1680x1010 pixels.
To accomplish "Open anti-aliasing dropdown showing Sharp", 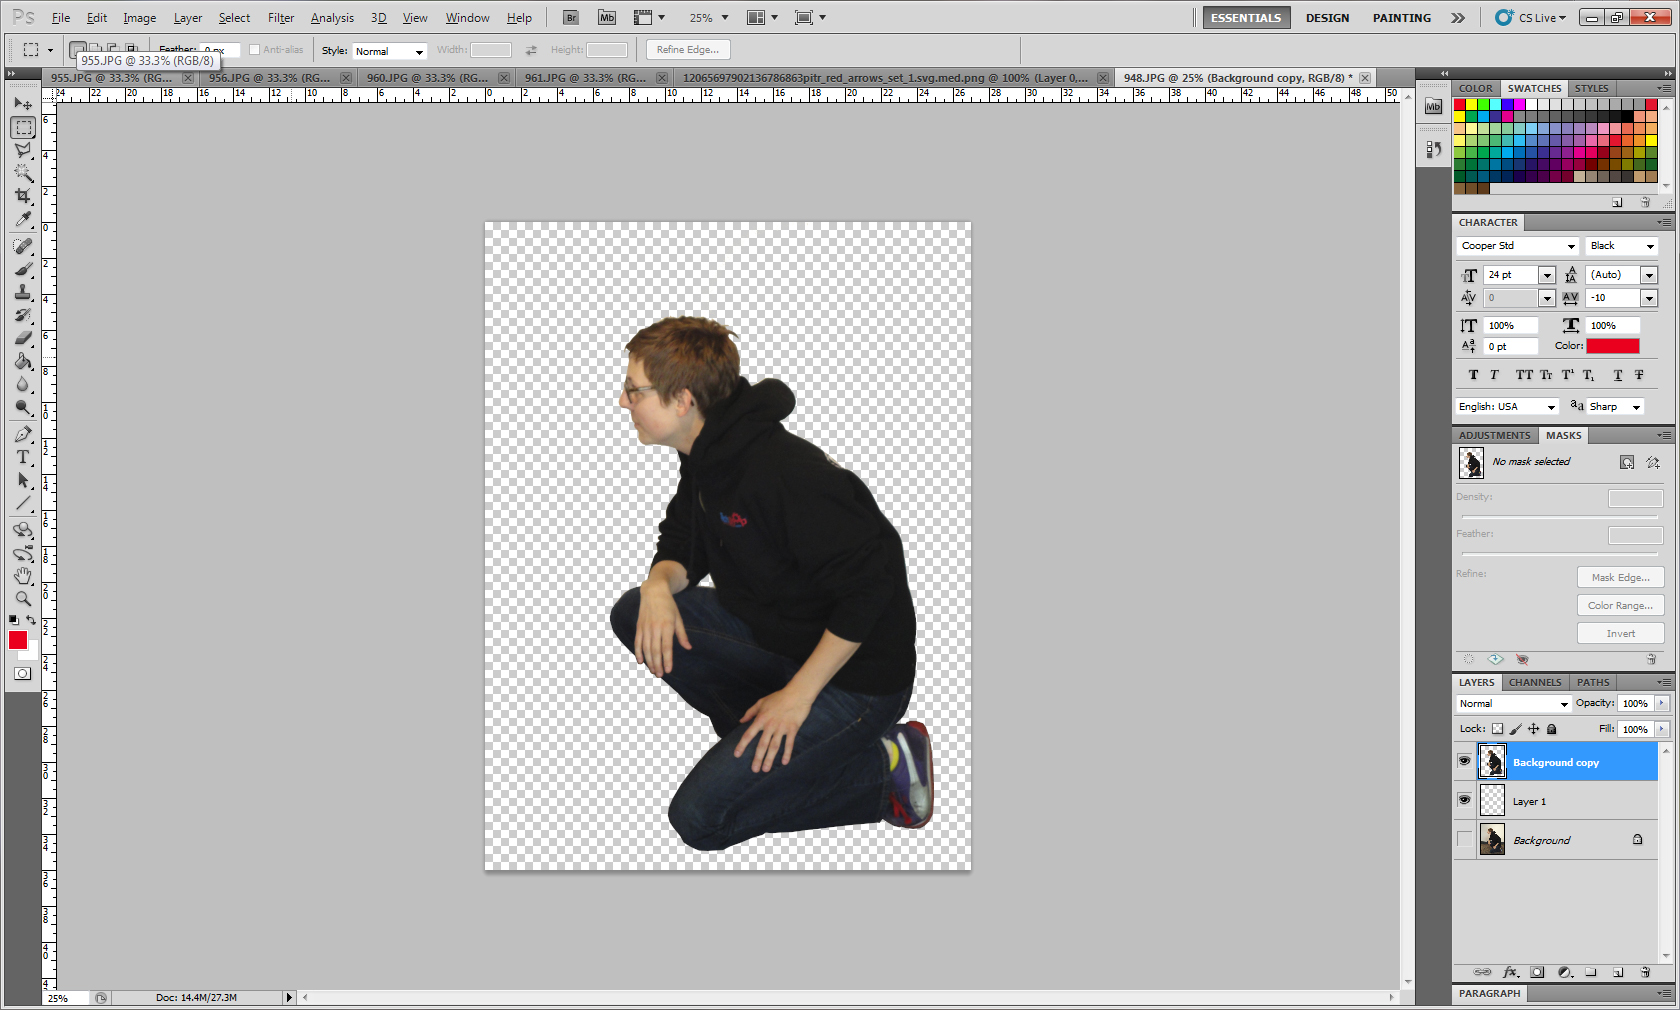I will (x=1615, y=407).
